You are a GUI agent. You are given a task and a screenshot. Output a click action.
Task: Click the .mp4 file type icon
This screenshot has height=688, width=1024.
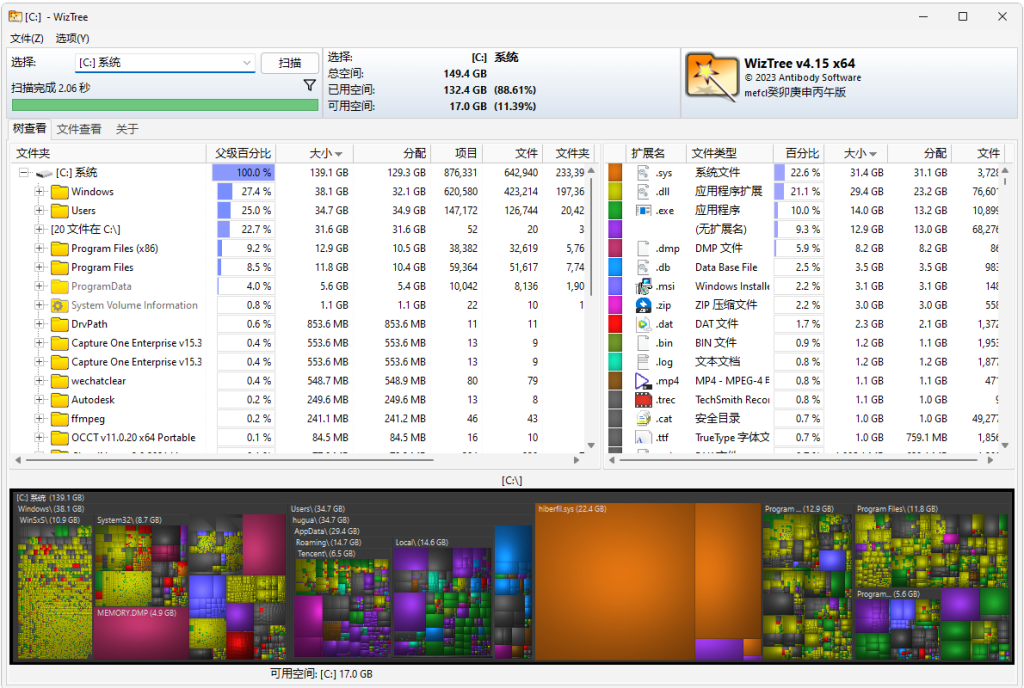click(643, 381)
